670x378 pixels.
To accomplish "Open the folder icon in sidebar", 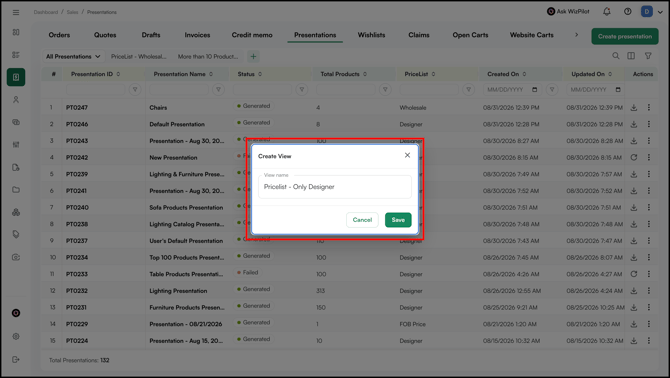I will [x=16, y=190].
